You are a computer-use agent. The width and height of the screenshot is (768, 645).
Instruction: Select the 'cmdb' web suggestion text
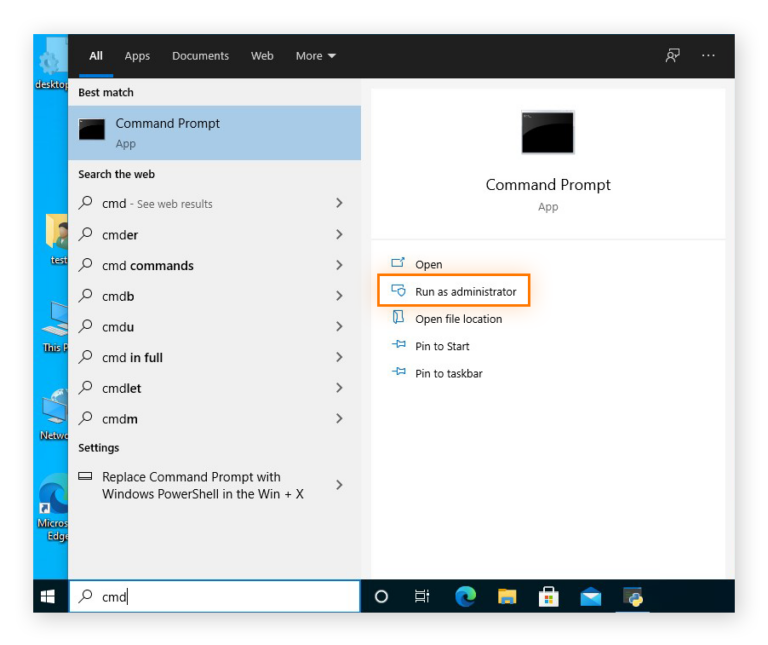click(x=118, y=296)
